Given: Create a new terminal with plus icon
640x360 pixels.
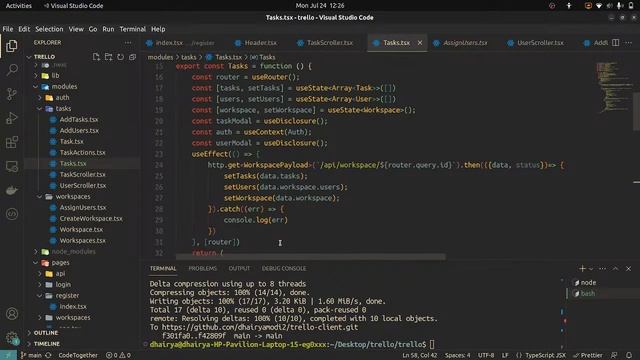Looking at the screenshot, I should tap(582, 268).
